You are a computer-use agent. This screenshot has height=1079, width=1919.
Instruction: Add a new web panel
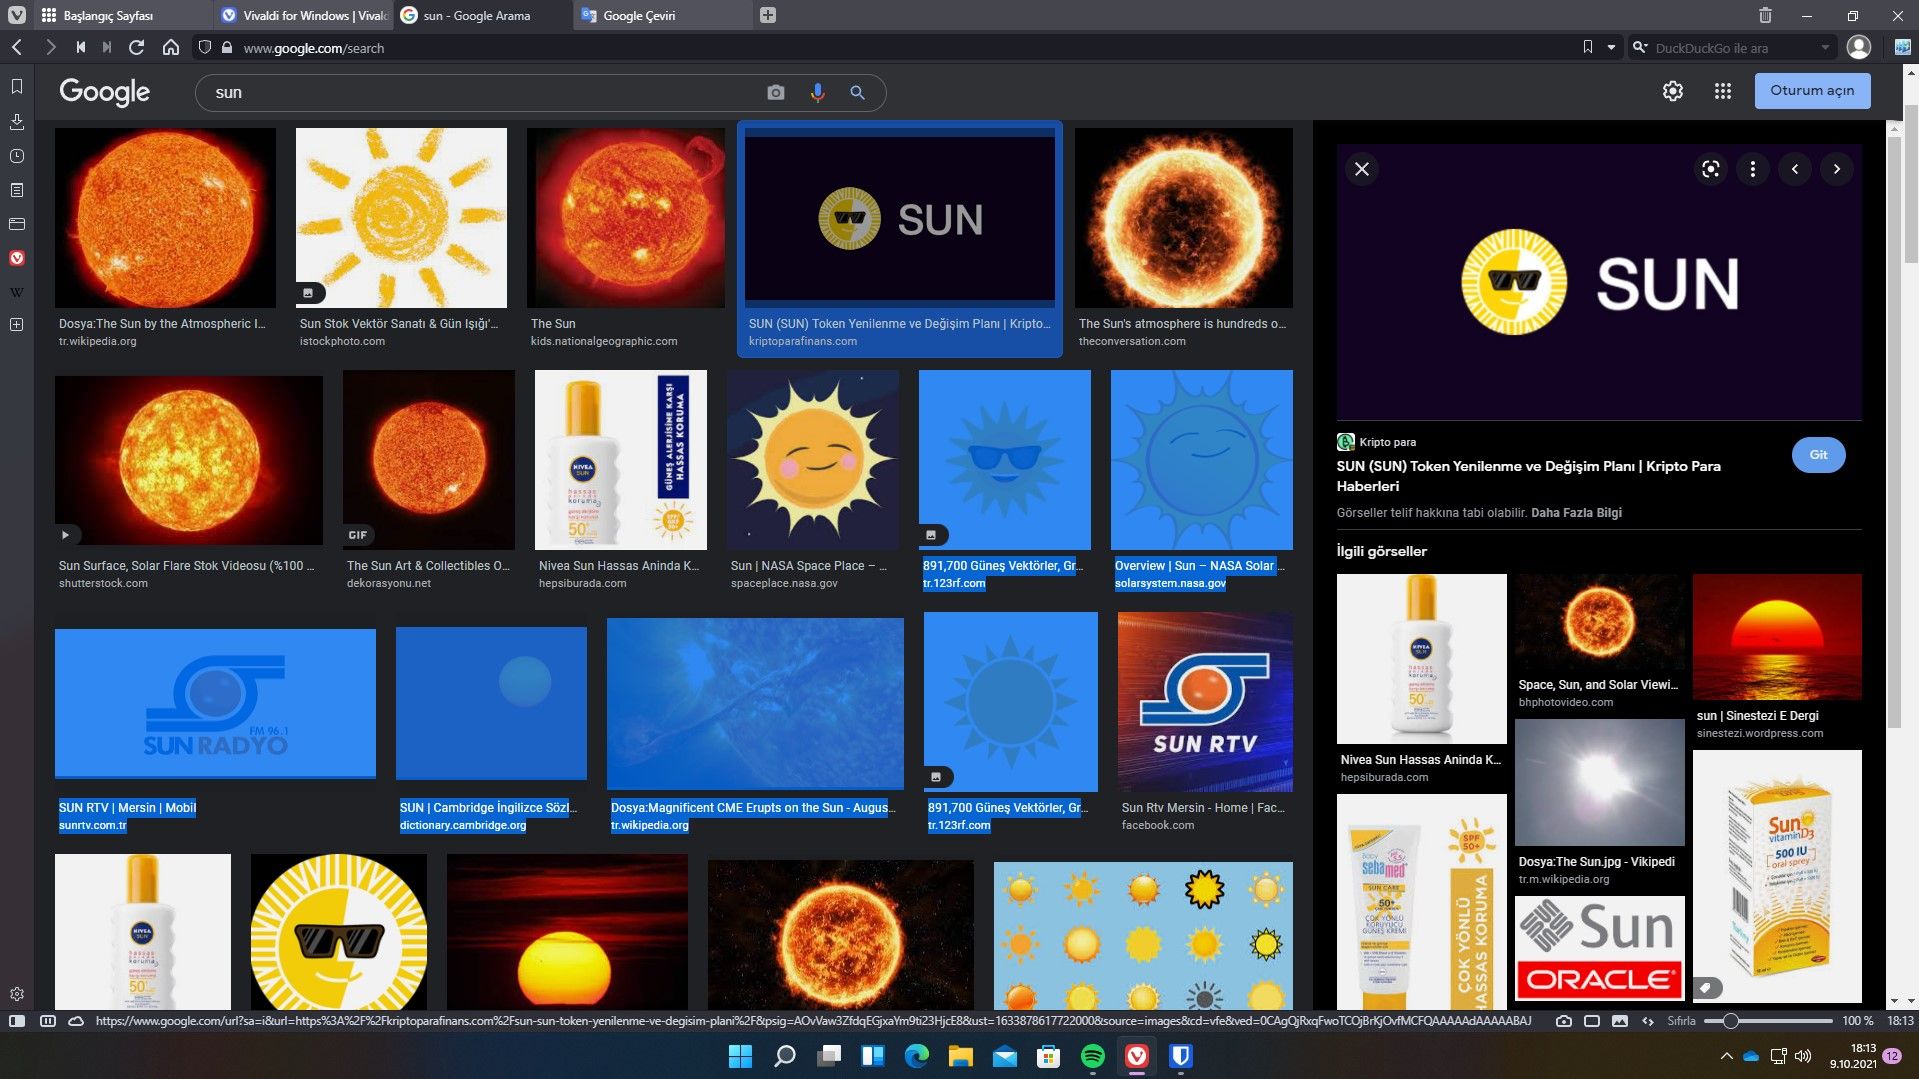tap(17, 325)
